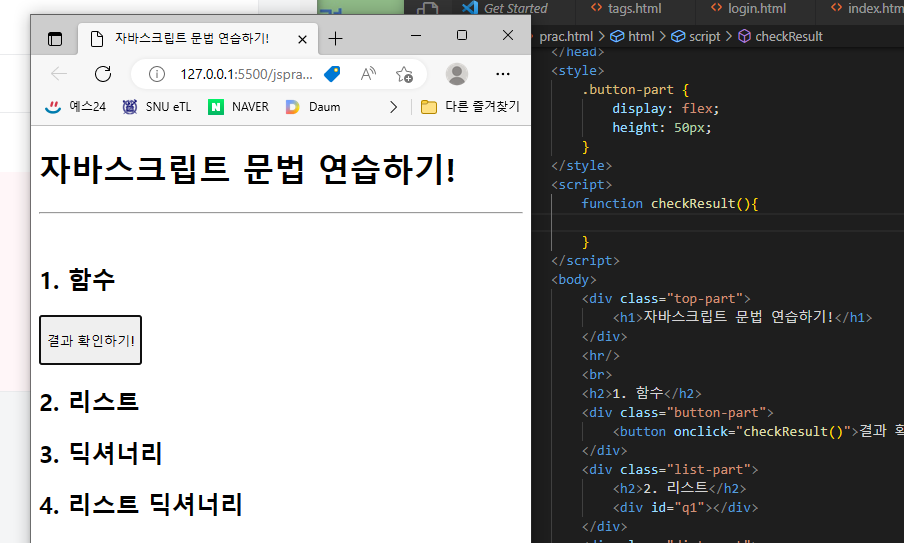Click the display: flex; code line
Image resolution: width=904 pixels, height=543 pixels.
(665, 108)
